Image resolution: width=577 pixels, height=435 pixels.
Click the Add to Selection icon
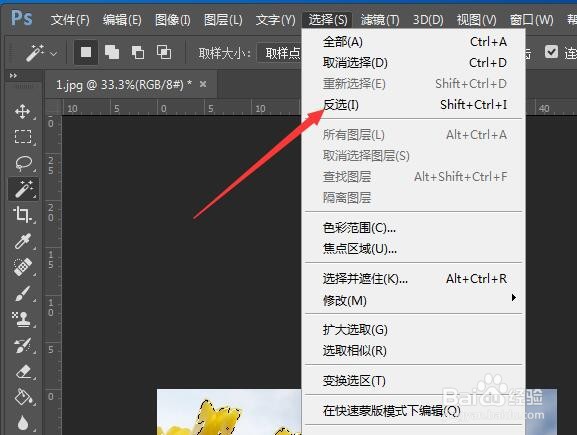click(112, 53)
